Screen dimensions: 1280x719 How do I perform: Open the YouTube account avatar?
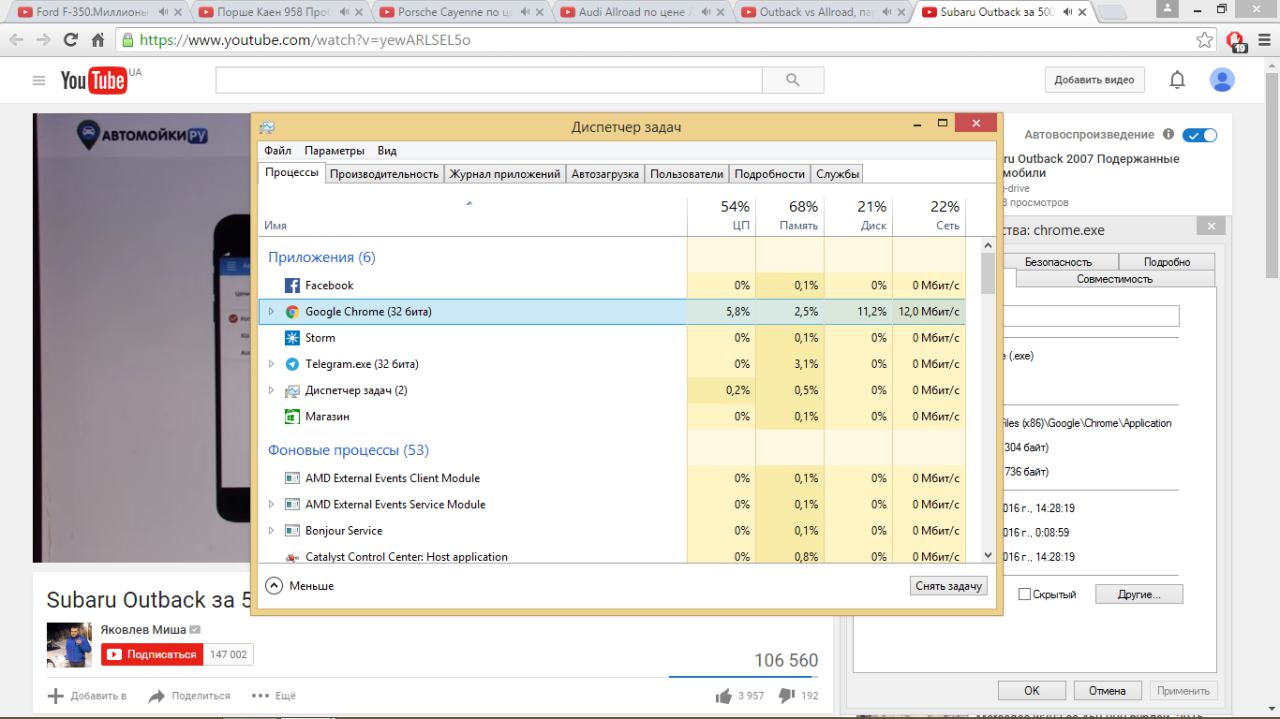pos(1222,80)
